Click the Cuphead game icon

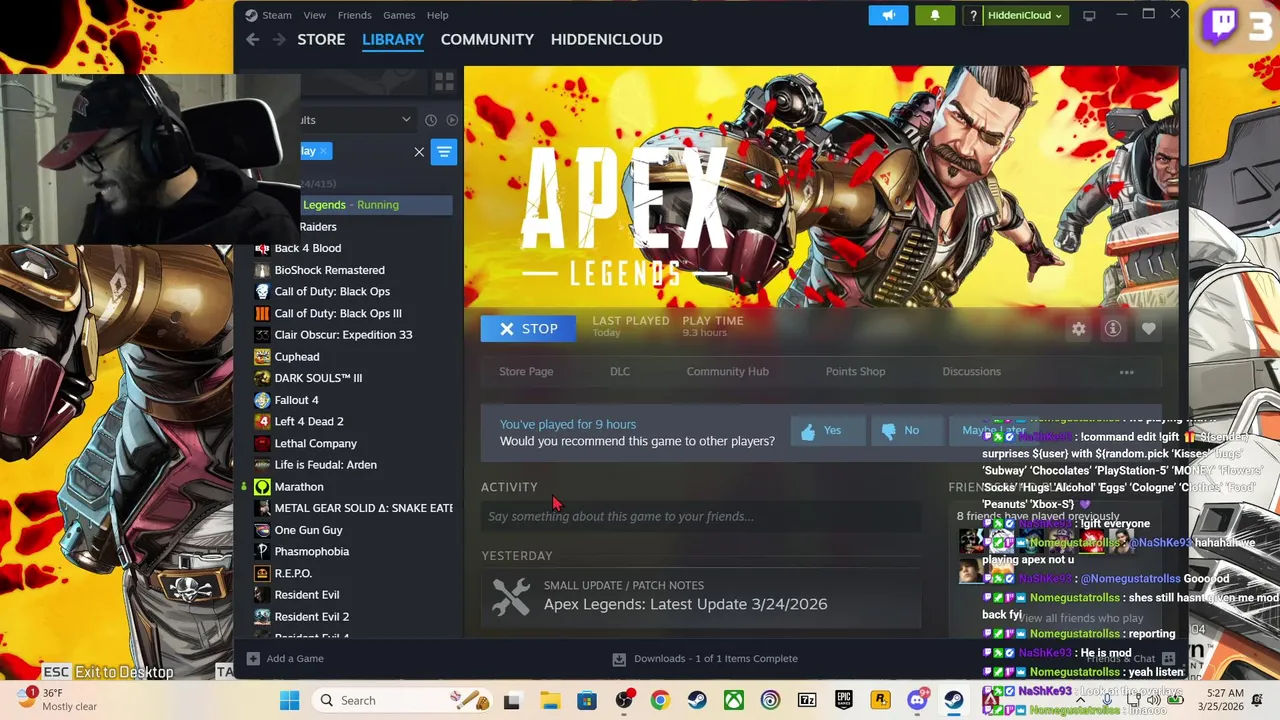pos(262,356)
